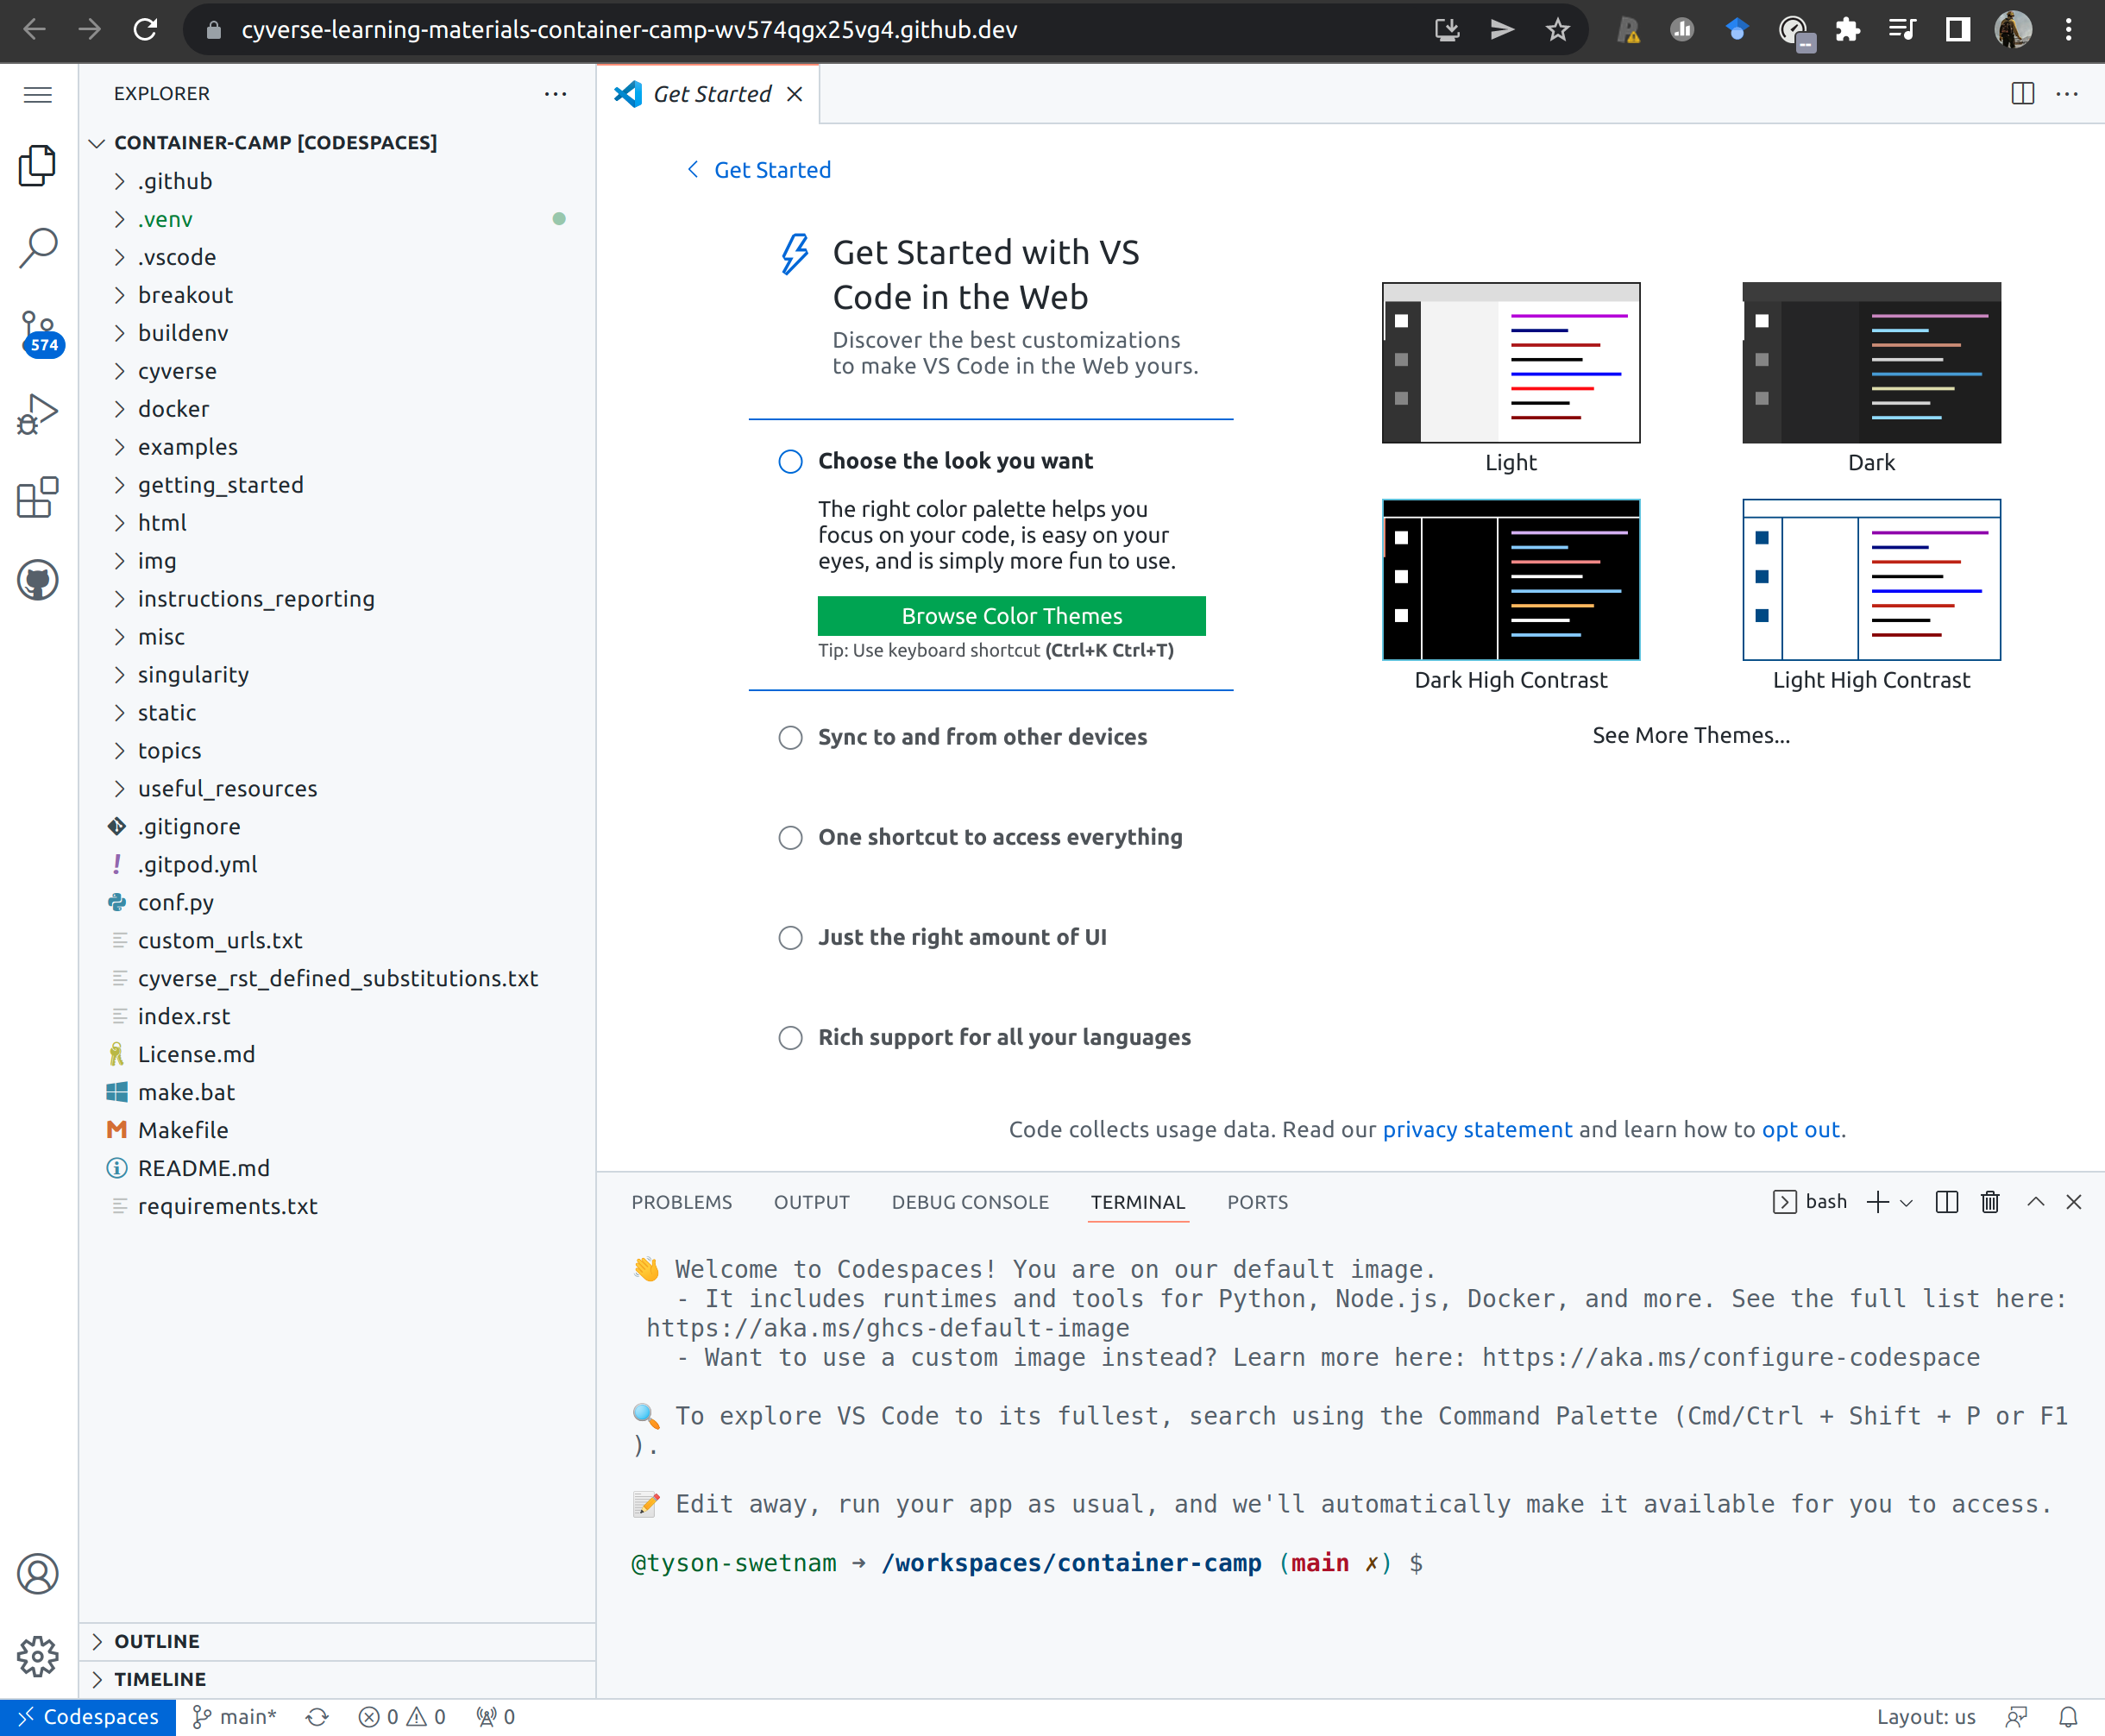
Task: Open the Chrome three-dot menu
Action: pyautogui.click(x=2068, y=30)
